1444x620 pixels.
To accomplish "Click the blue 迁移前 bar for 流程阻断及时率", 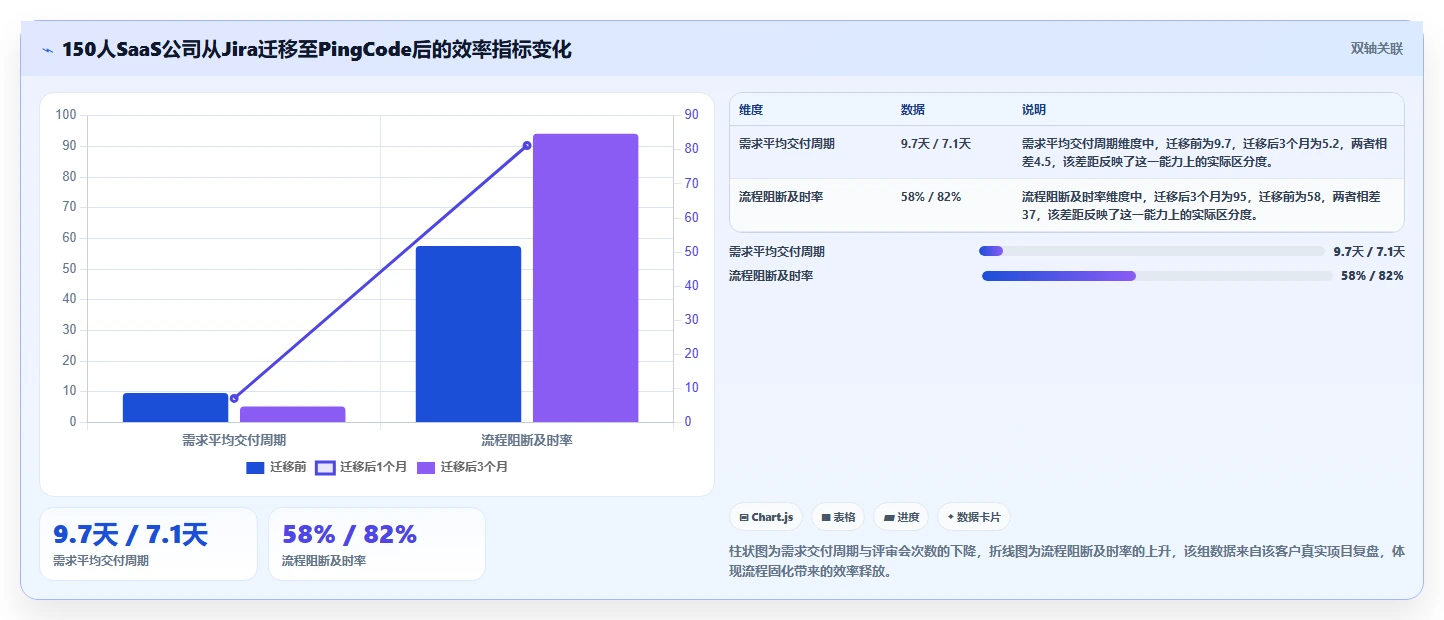I will tap(468, 334).
